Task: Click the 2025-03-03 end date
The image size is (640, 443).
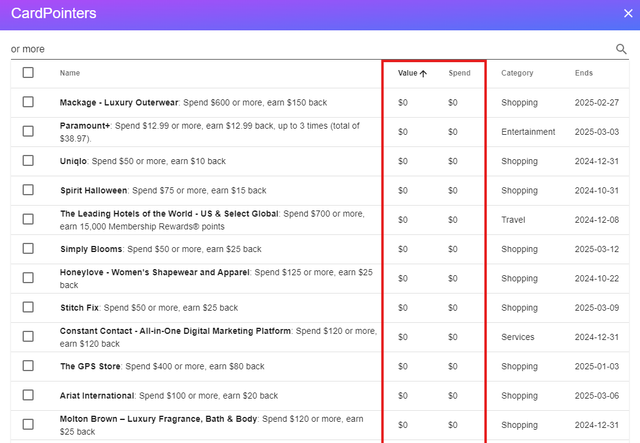Action: pyautogui.click(x=597, y=132)
